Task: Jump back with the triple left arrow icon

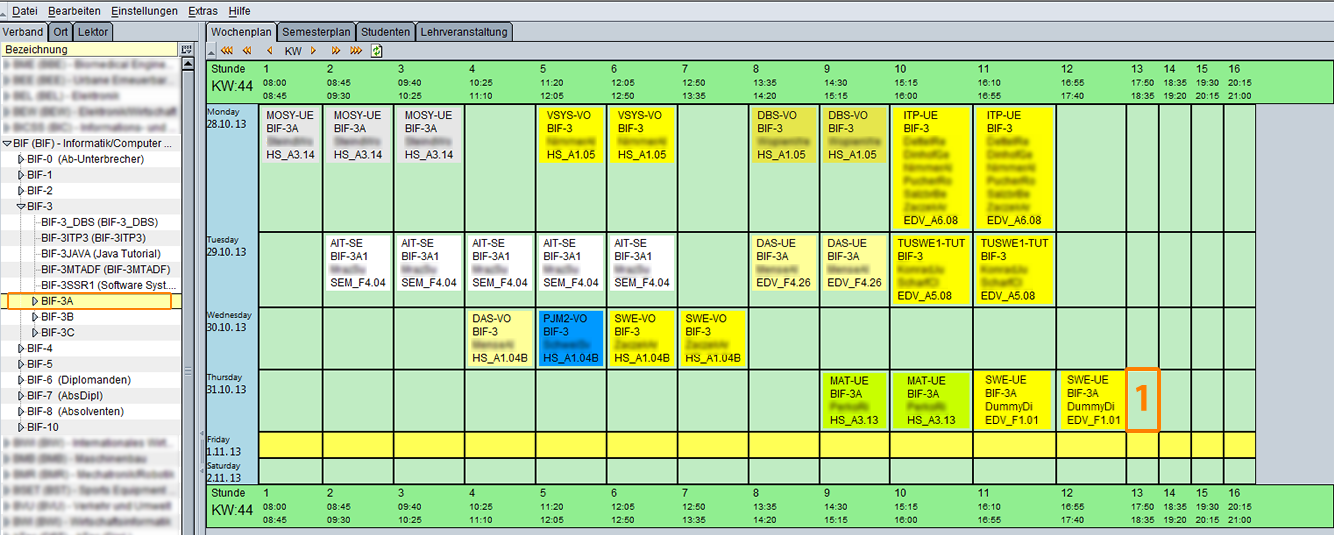Action: point(226,50)
